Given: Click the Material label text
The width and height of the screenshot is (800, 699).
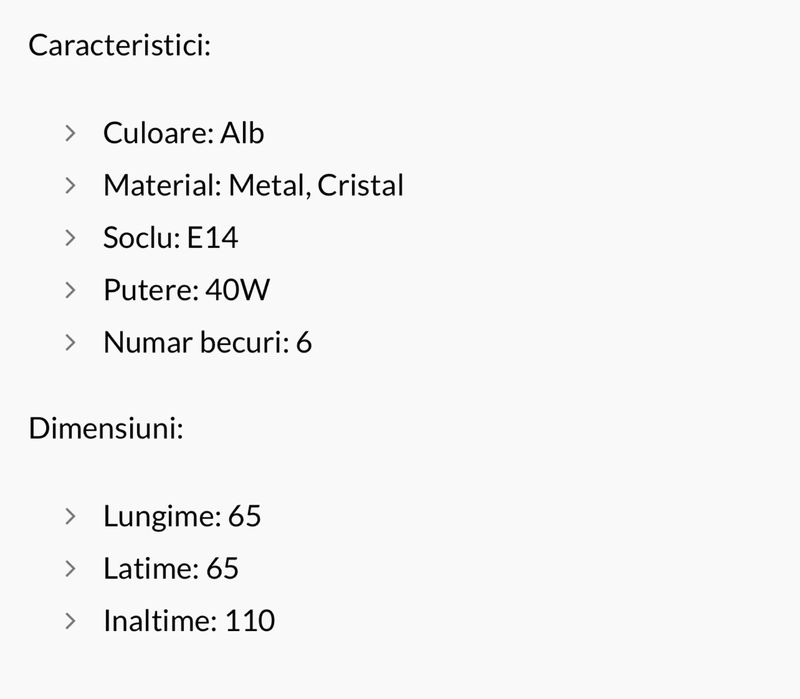Looking at the screenshot, I should pos(162,185).
